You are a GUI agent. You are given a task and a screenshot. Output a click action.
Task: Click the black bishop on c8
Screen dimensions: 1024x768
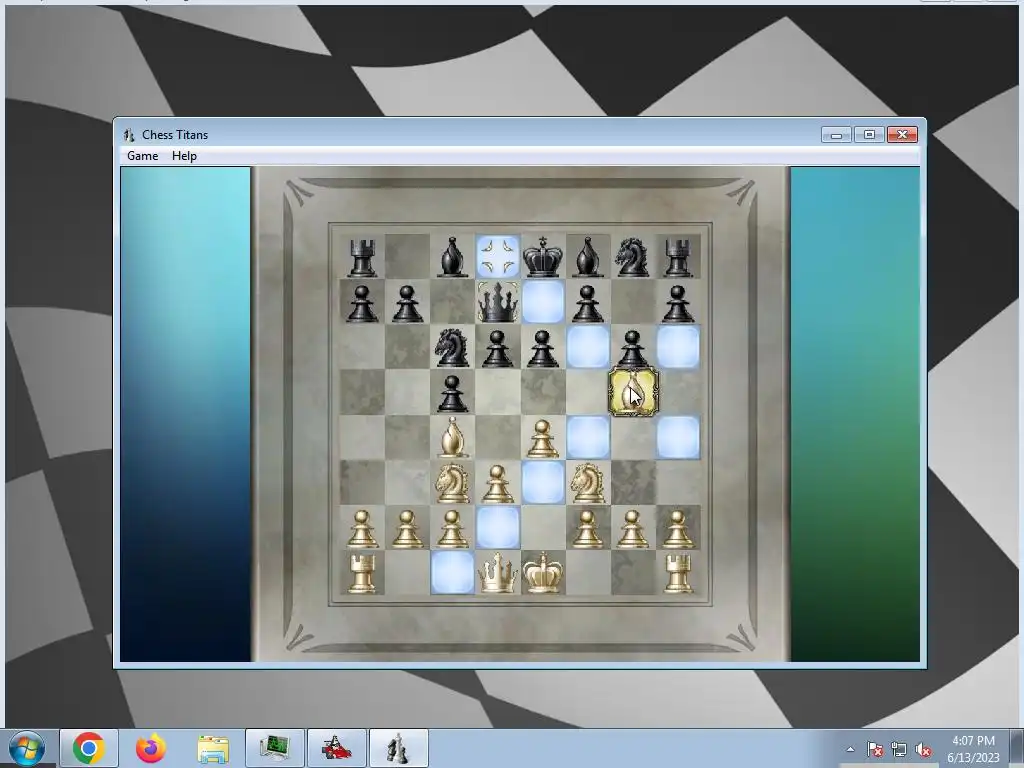(x=453, y=257)
